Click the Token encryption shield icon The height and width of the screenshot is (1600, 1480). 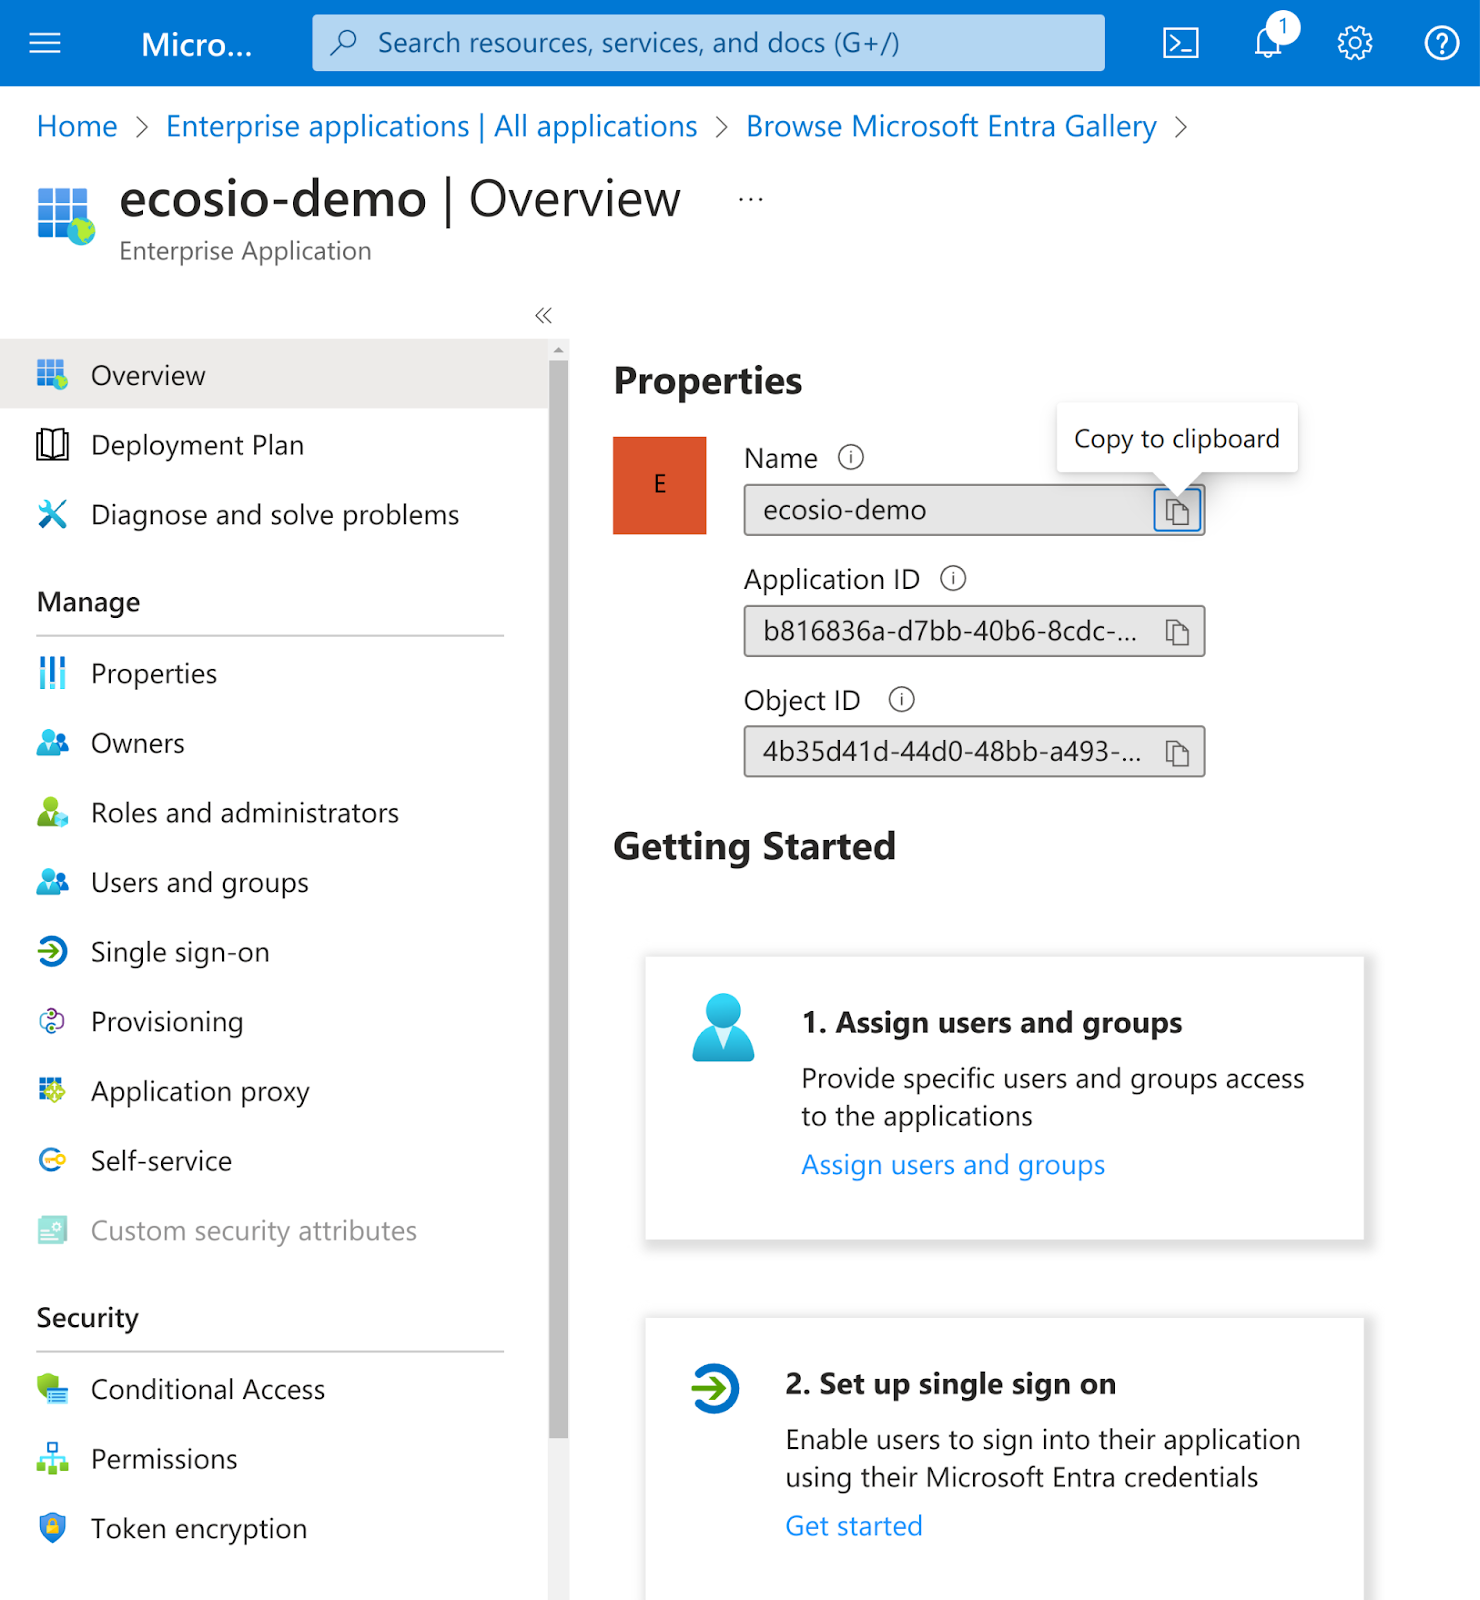pyautogui.click(x=53, y=1528)
